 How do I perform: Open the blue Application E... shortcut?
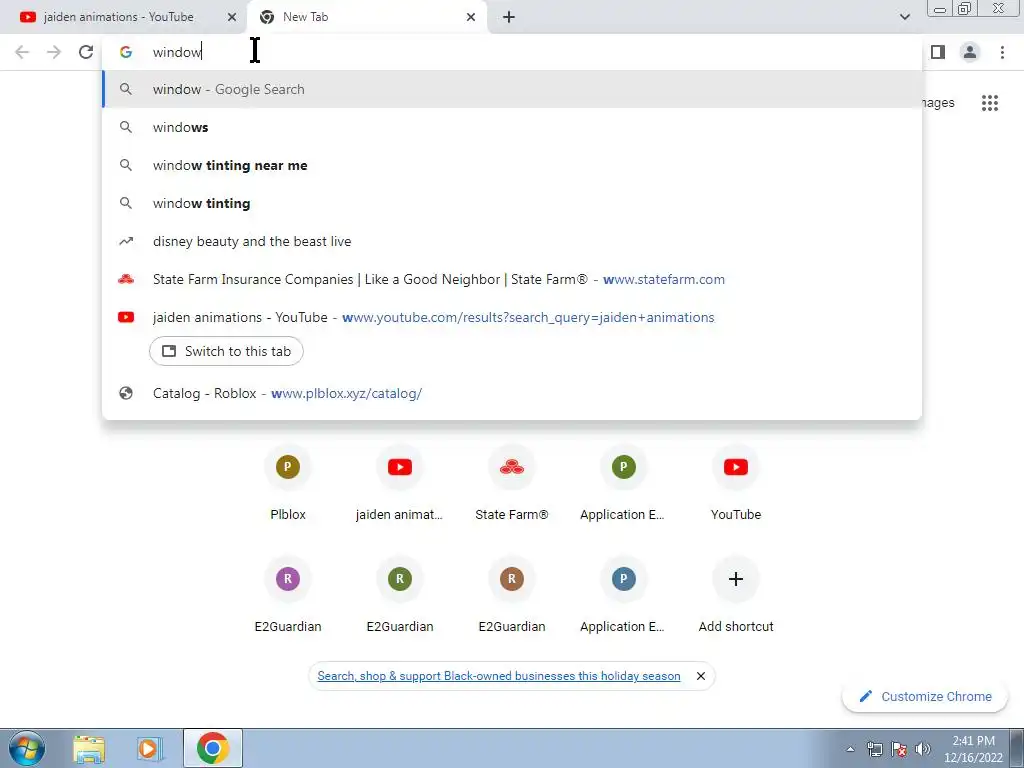(x=623, y=594)
